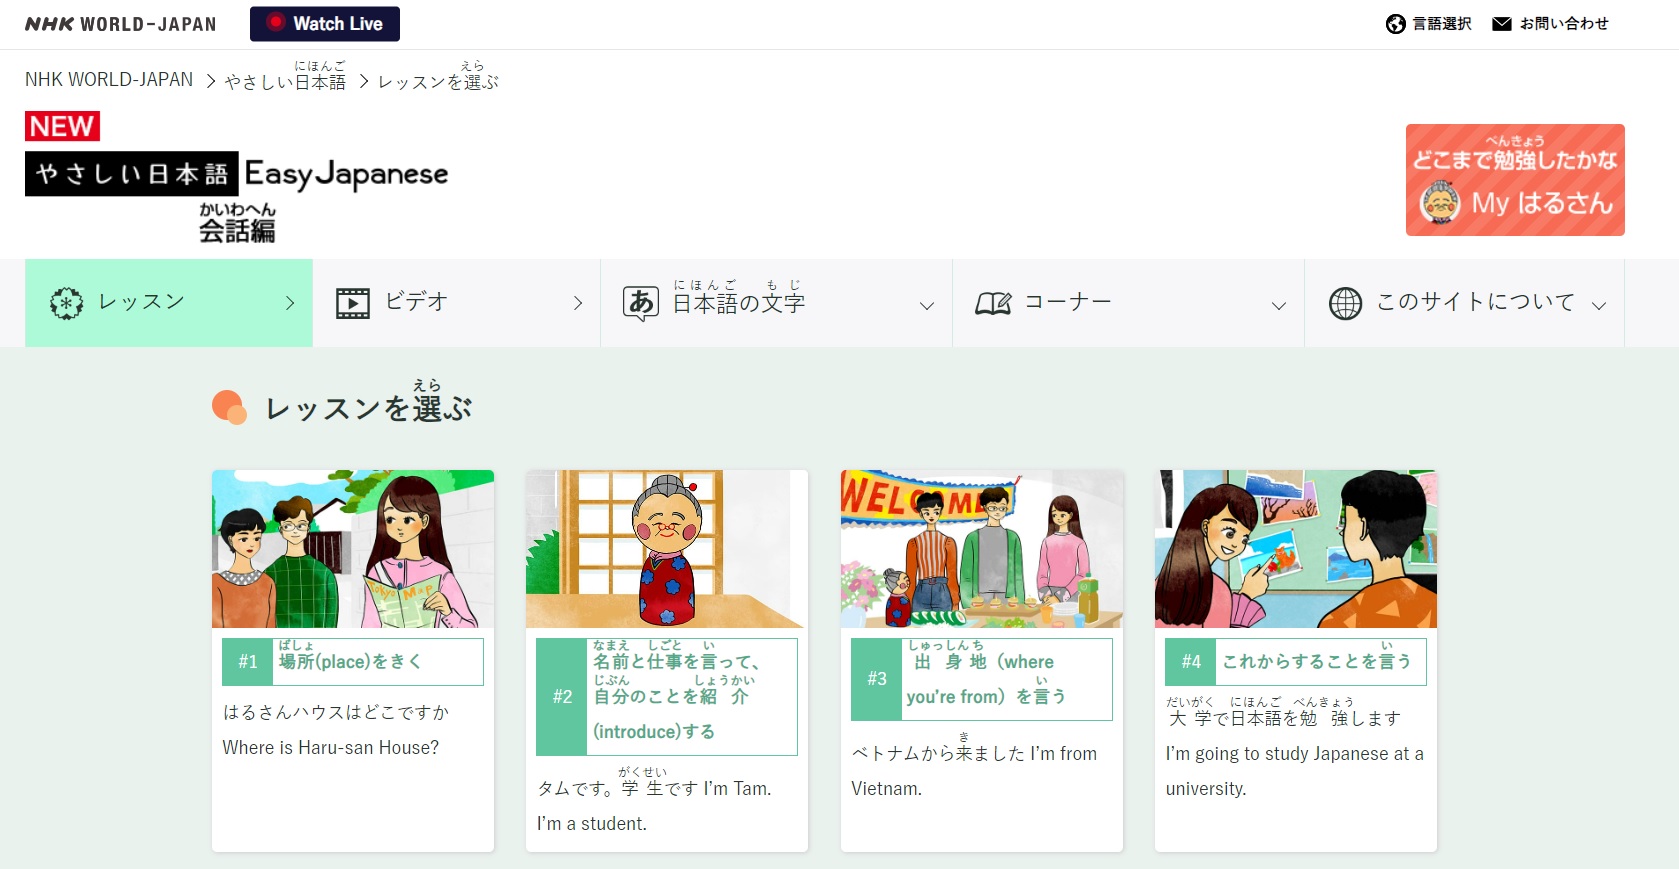
Task: Open 言語選択 language selection link
Action: [1441, 24]
